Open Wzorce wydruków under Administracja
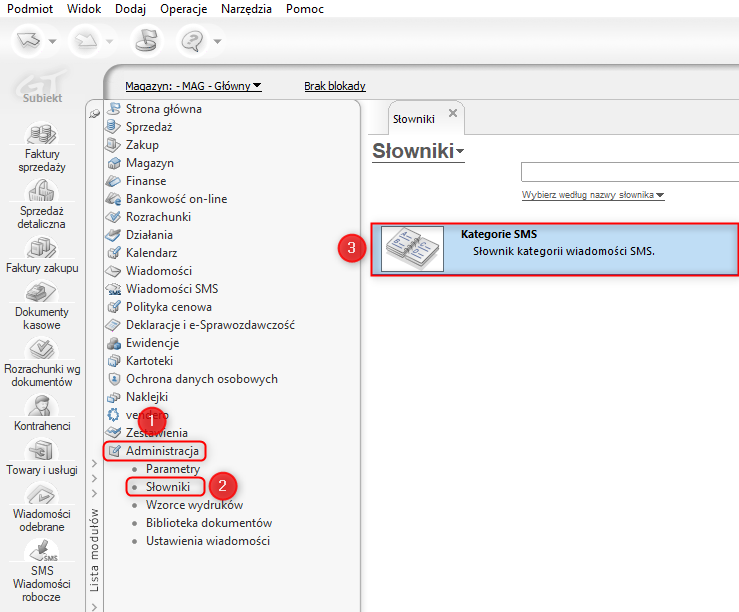Viewport: 739px width, 612px height. pyautogui.click(x=194, y=505)
